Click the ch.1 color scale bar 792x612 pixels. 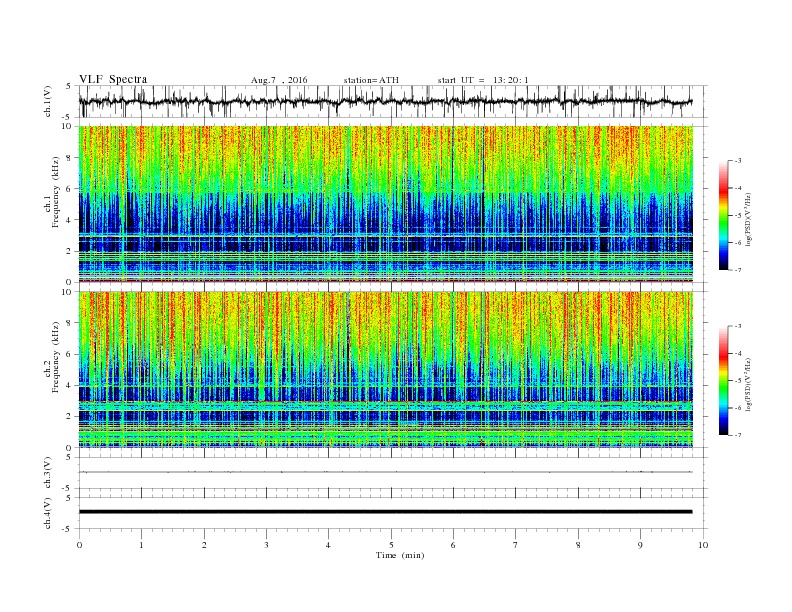tap(723, 215)
